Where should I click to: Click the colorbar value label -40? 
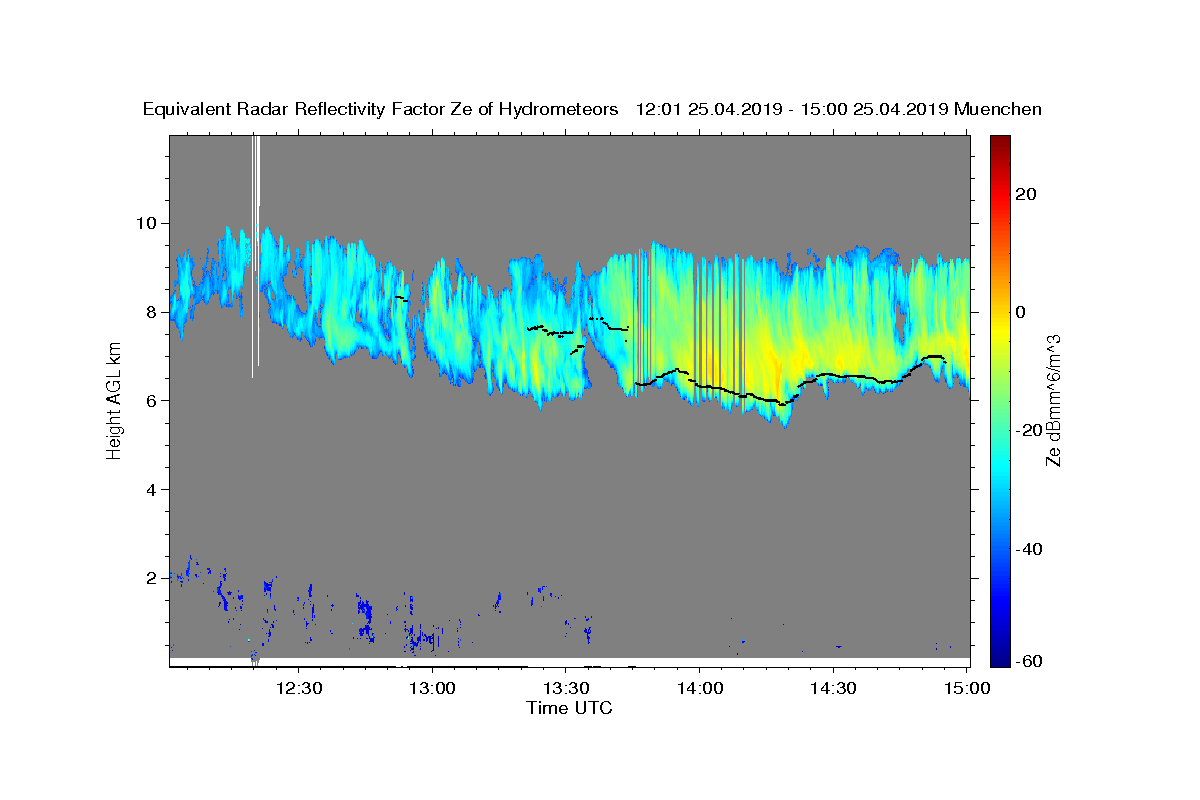[1029, 549]
